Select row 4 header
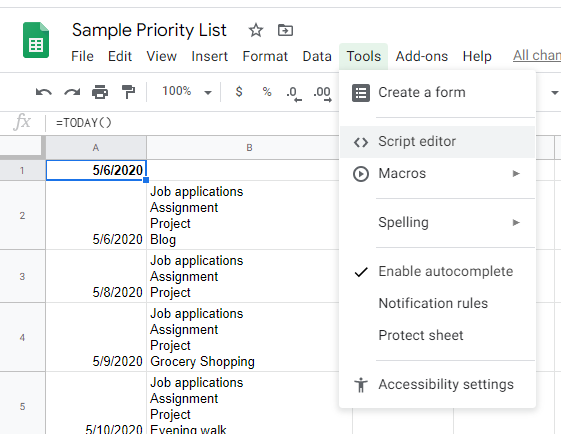The width and height of the screenshot is (561, 434). tap(22, 337)
